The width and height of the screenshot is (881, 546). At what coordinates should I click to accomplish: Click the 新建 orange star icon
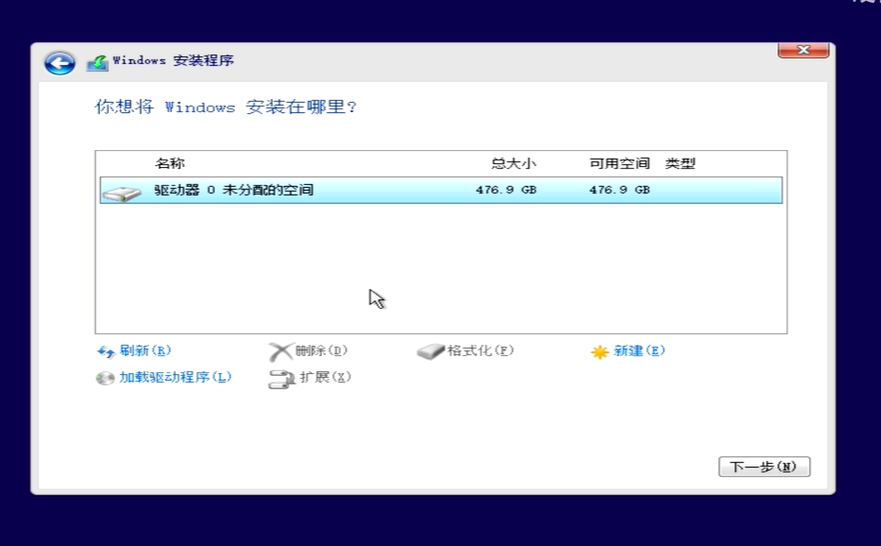[600, 352]
